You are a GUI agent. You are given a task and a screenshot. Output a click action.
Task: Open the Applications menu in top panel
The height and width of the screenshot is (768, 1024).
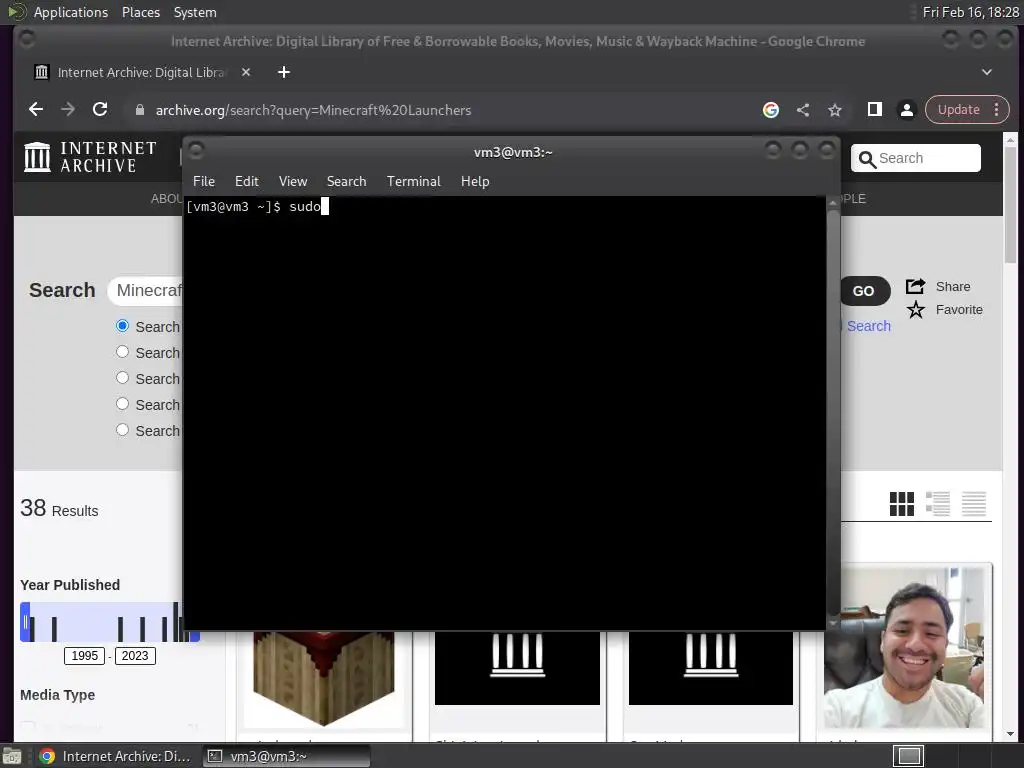[71, 12]
